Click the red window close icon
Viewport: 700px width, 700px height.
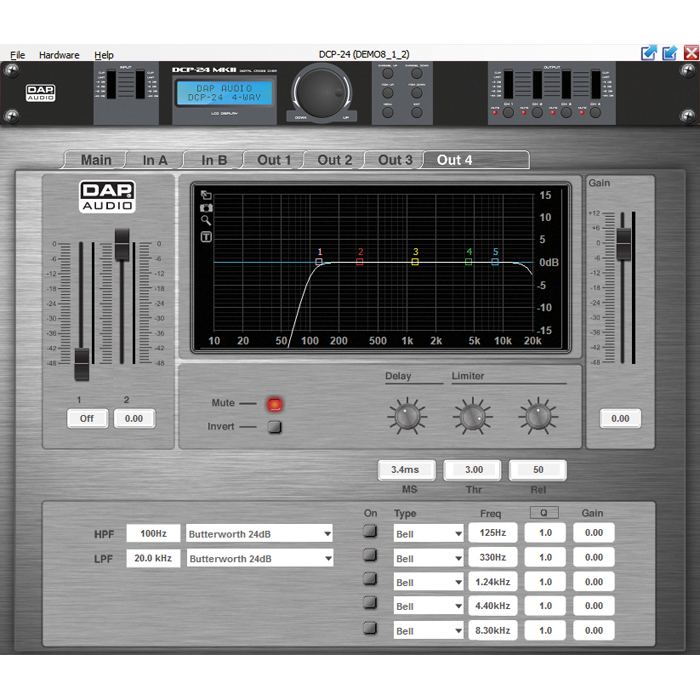691,53
